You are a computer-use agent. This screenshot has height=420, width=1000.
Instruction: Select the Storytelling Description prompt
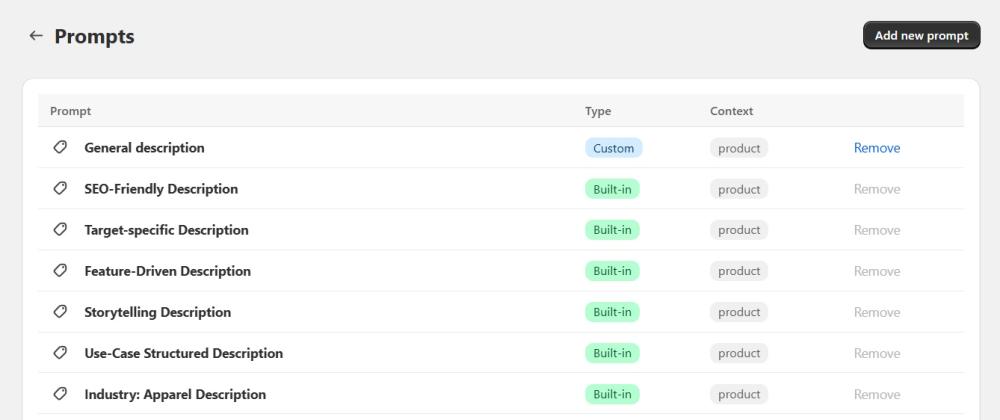[x=157, y=312]
